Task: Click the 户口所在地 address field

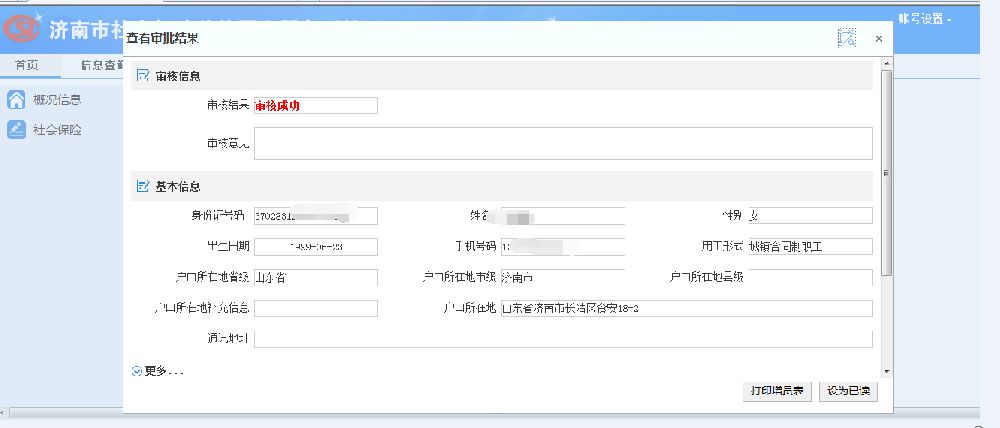Action: 686,308
